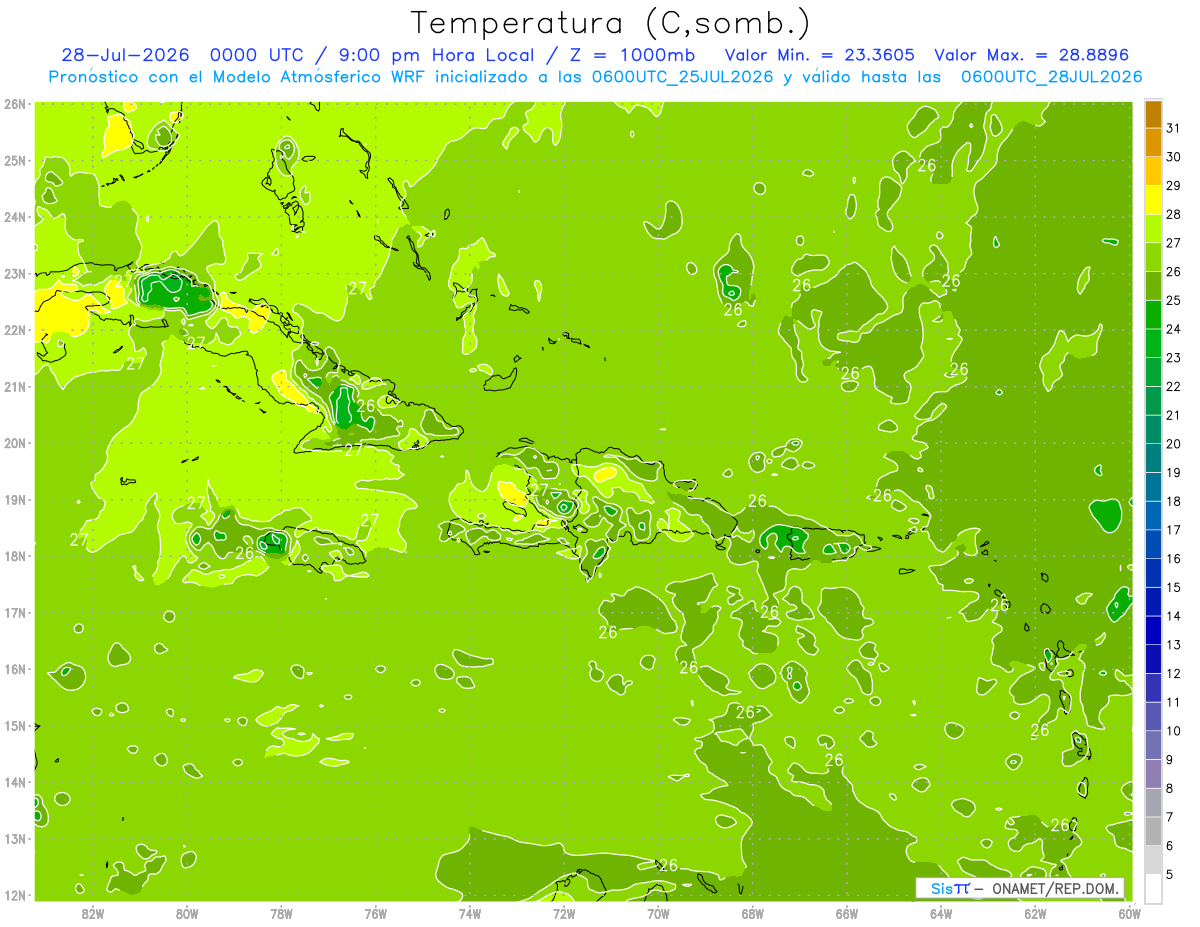Select the "21N" latitude label
1200x927 pixels.
click(x=15, y=387)
